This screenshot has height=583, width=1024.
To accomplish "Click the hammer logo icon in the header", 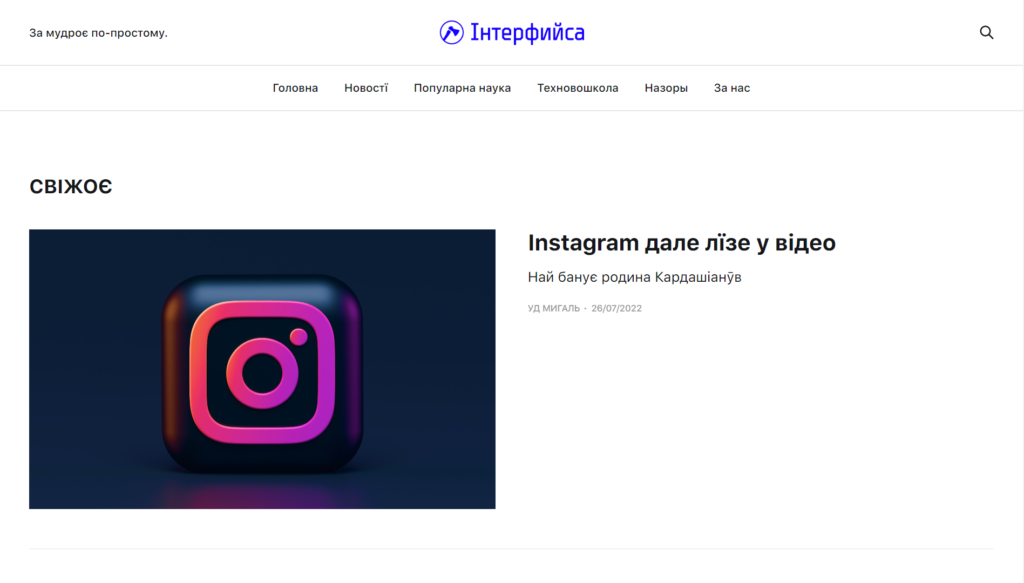I will [x=451, y=32].
